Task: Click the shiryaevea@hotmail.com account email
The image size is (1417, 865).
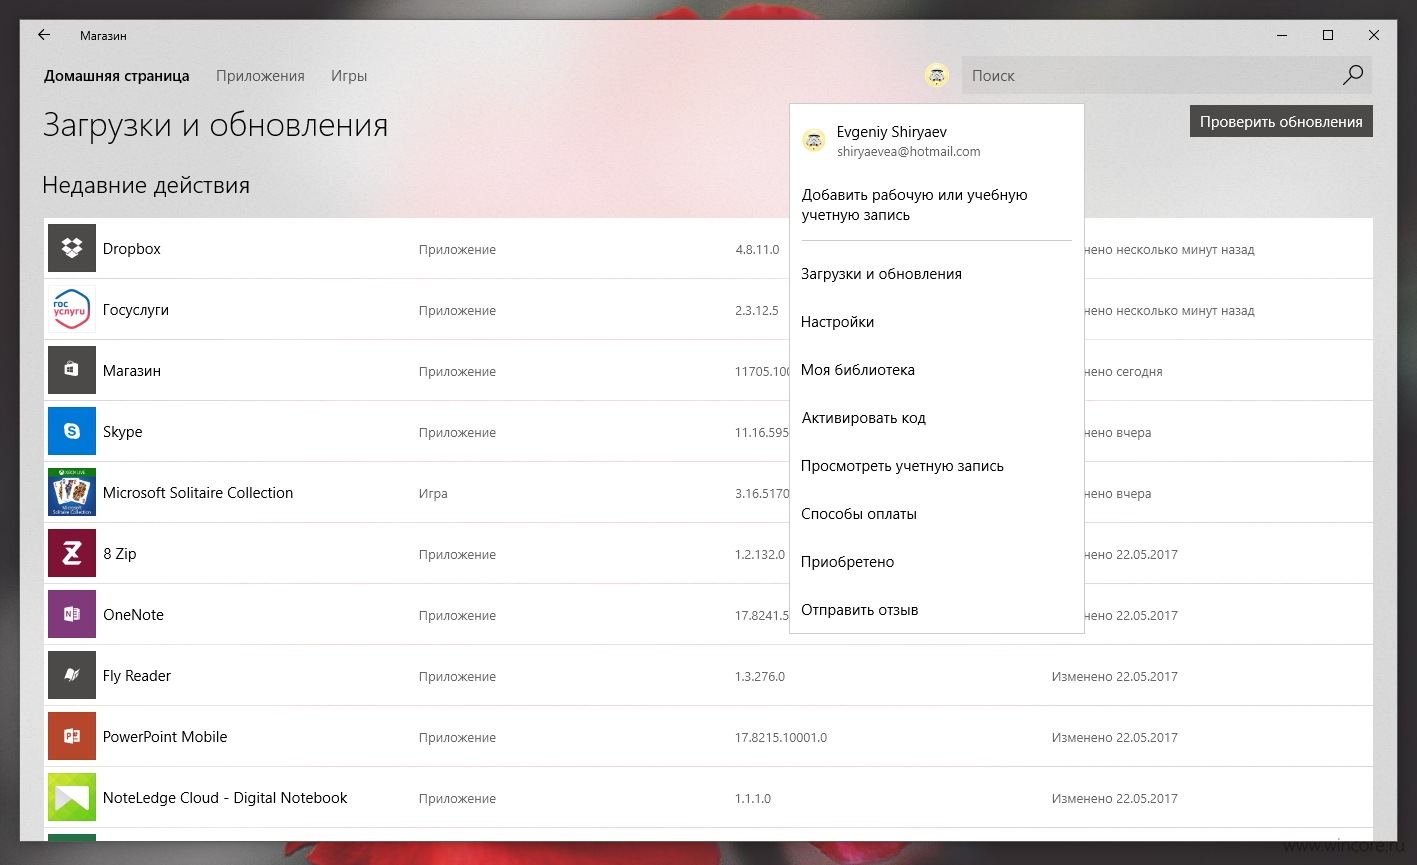Action: 908,152
